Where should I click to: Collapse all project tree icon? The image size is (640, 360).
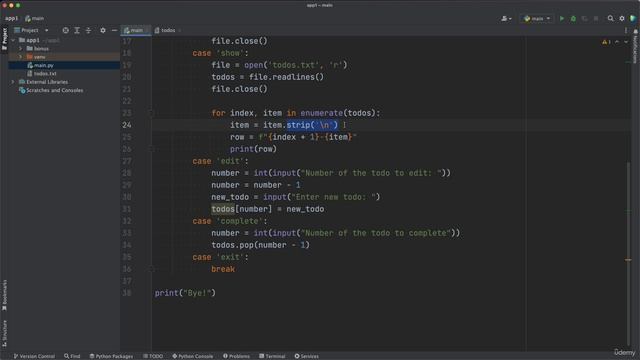point(88,30)
